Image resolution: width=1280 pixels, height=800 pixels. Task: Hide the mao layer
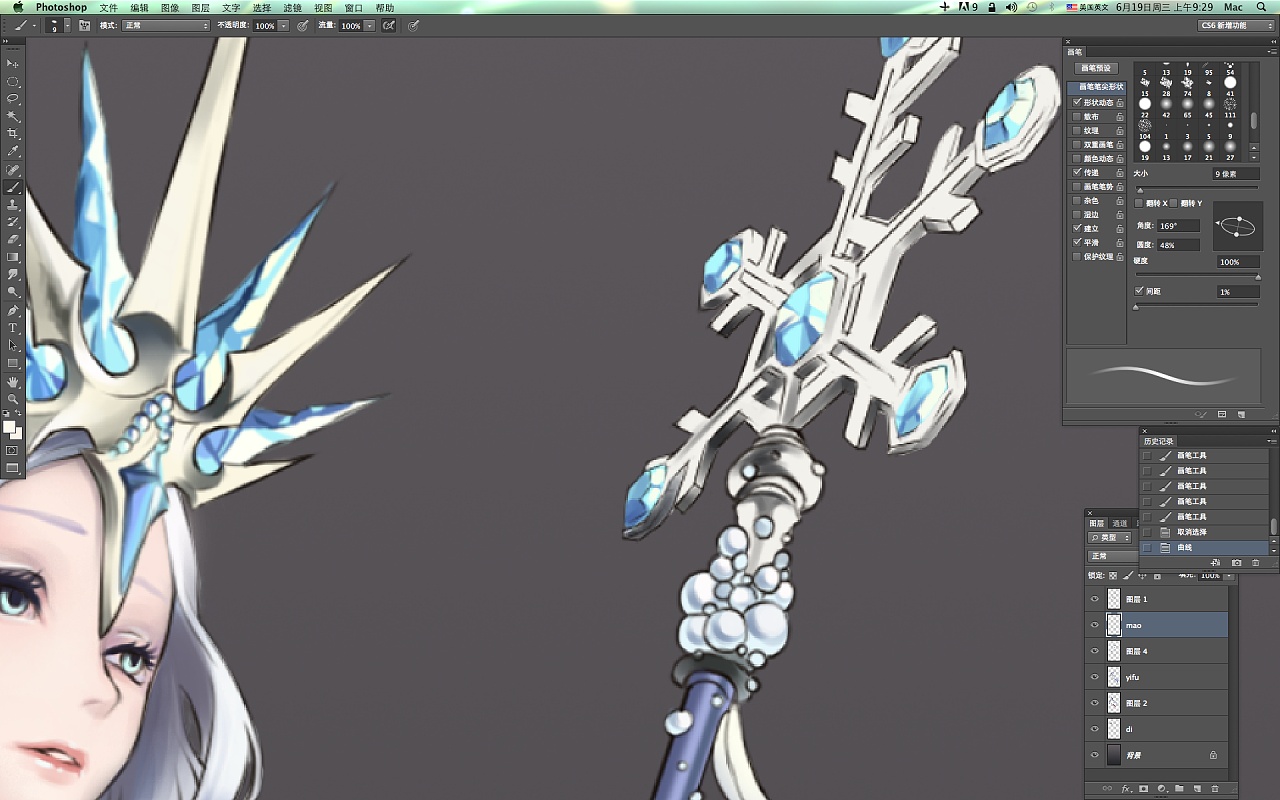tap(1095, 625)
